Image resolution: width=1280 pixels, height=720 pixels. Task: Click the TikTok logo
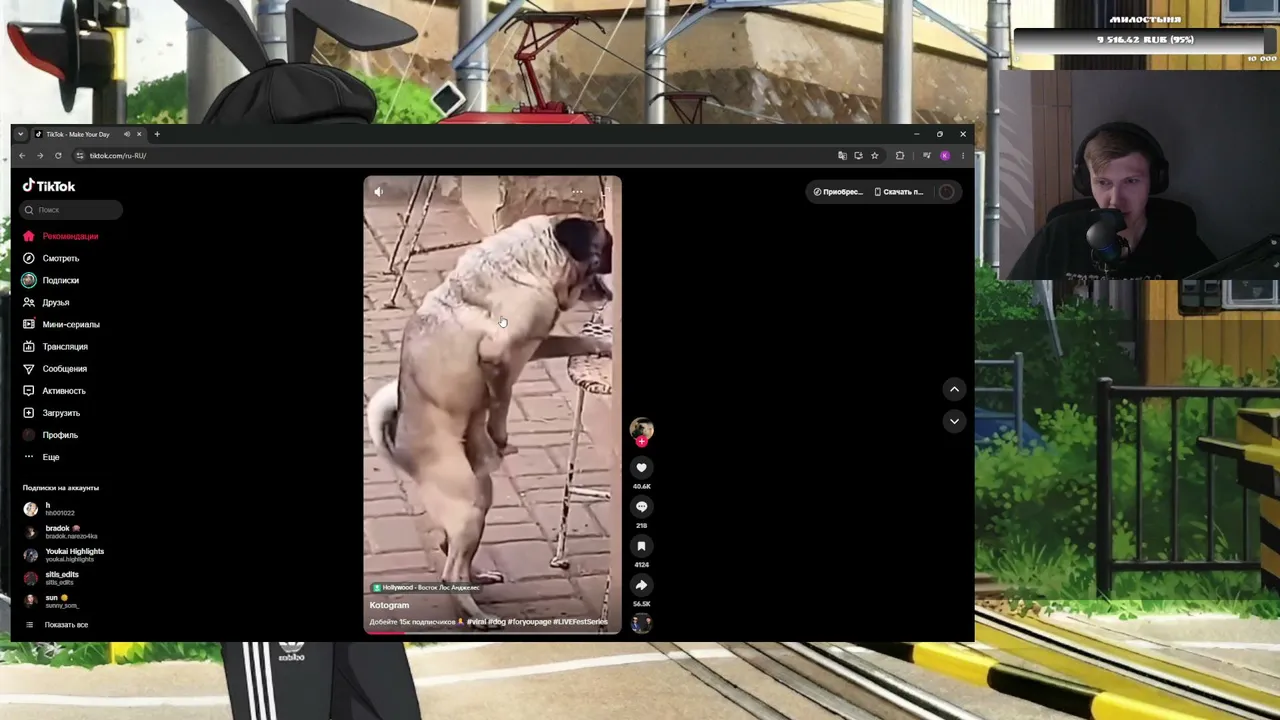pyautogui.click(x=49, y=186)
